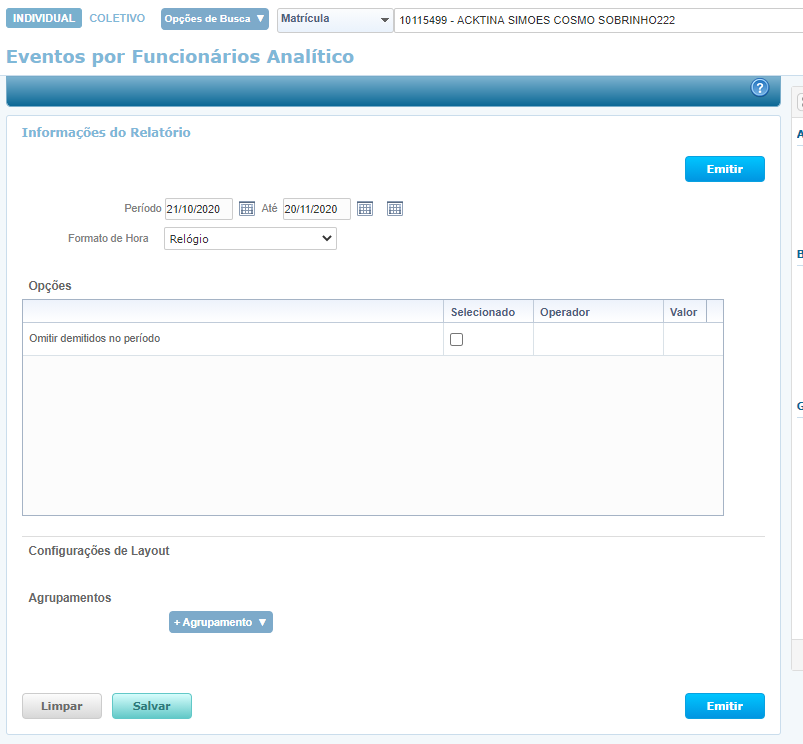Viewport: 803px width, 744px height.
Task: Switch to the INDIVIDUAL tab
Action: [44, 19]
